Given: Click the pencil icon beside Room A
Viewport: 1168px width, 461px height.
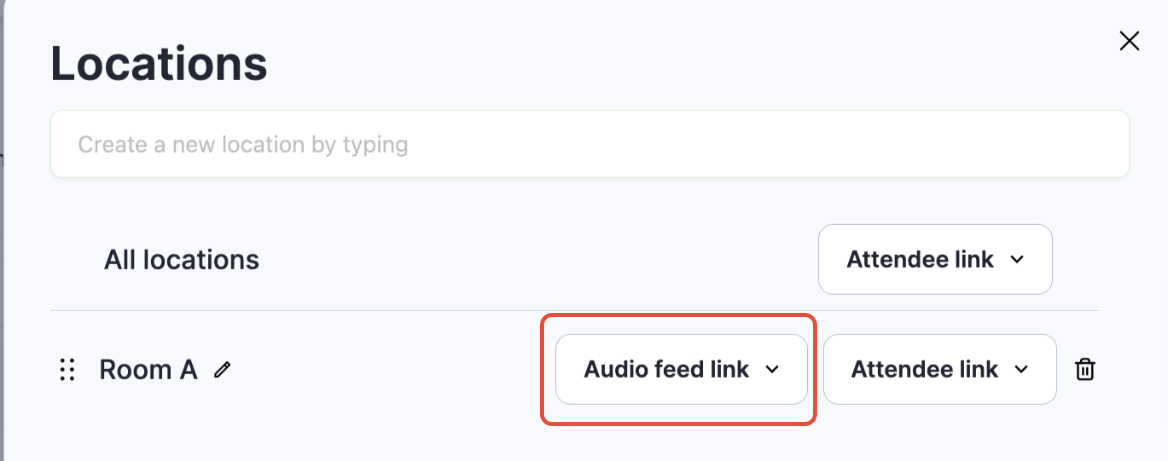Looking at the screenshot, I should [x=222, y=370].
